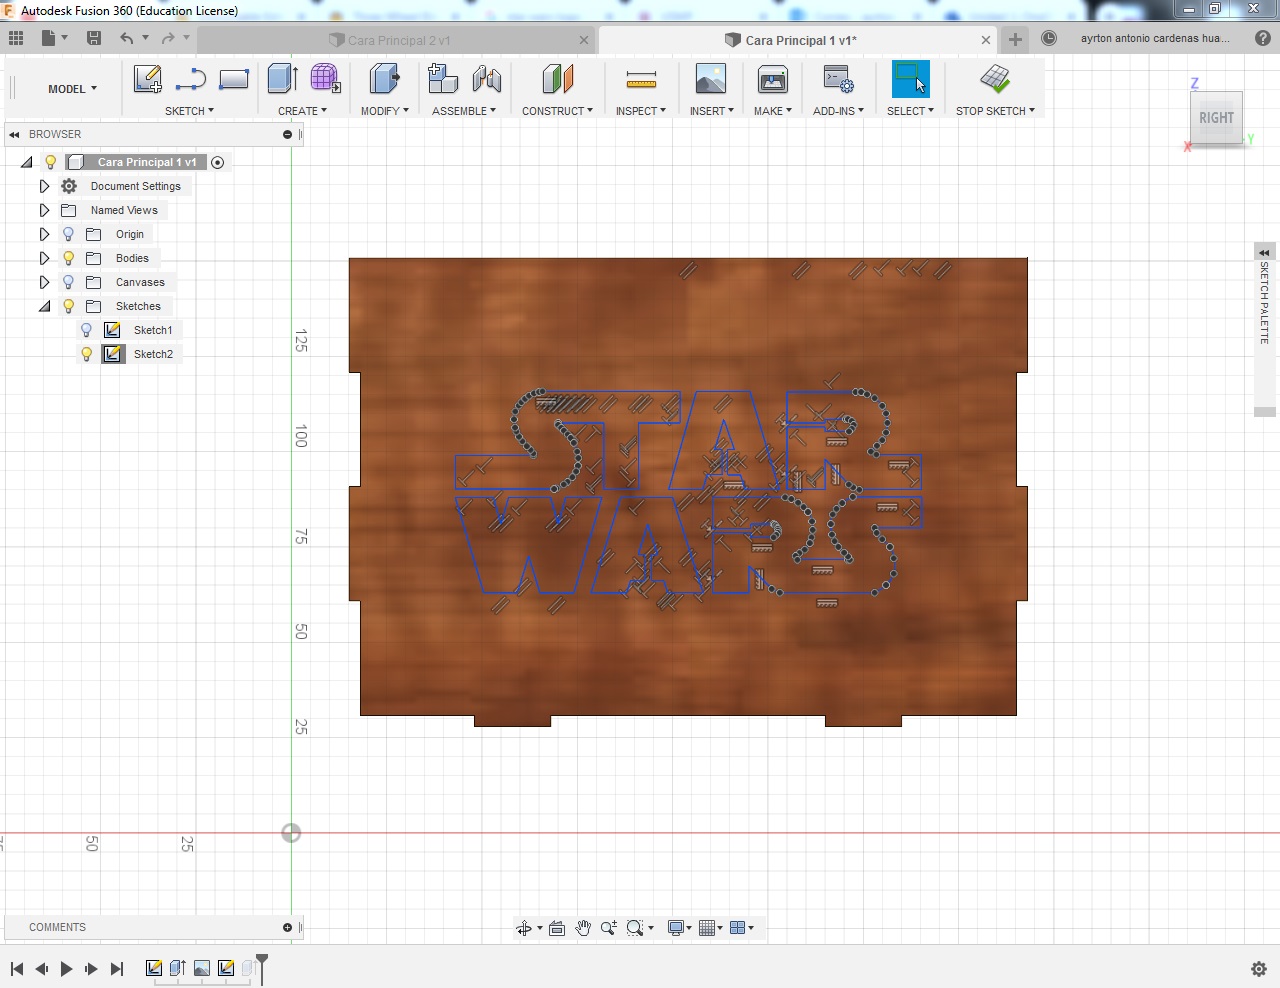
Task: Go to the start of the timeline
Action: click(17, 969)
